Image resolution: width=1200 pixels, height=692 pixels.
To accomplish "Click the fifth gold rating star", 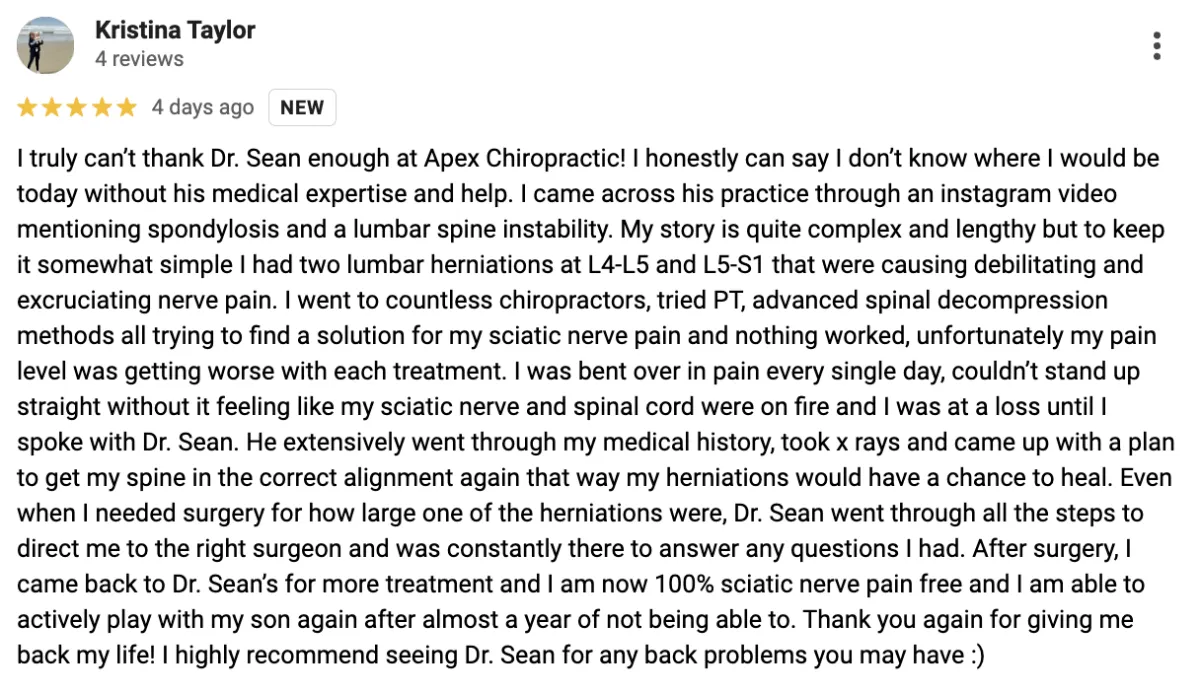I will click(126, 107).
